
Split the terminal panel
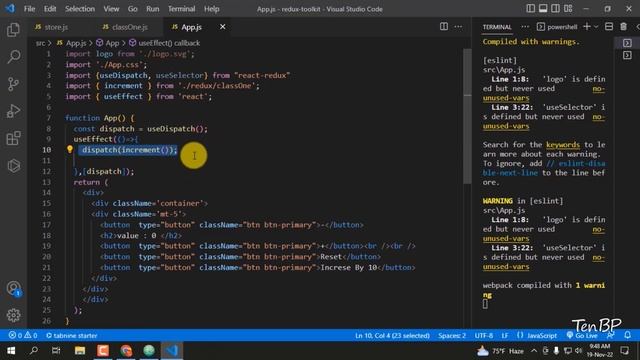[609, 27]
